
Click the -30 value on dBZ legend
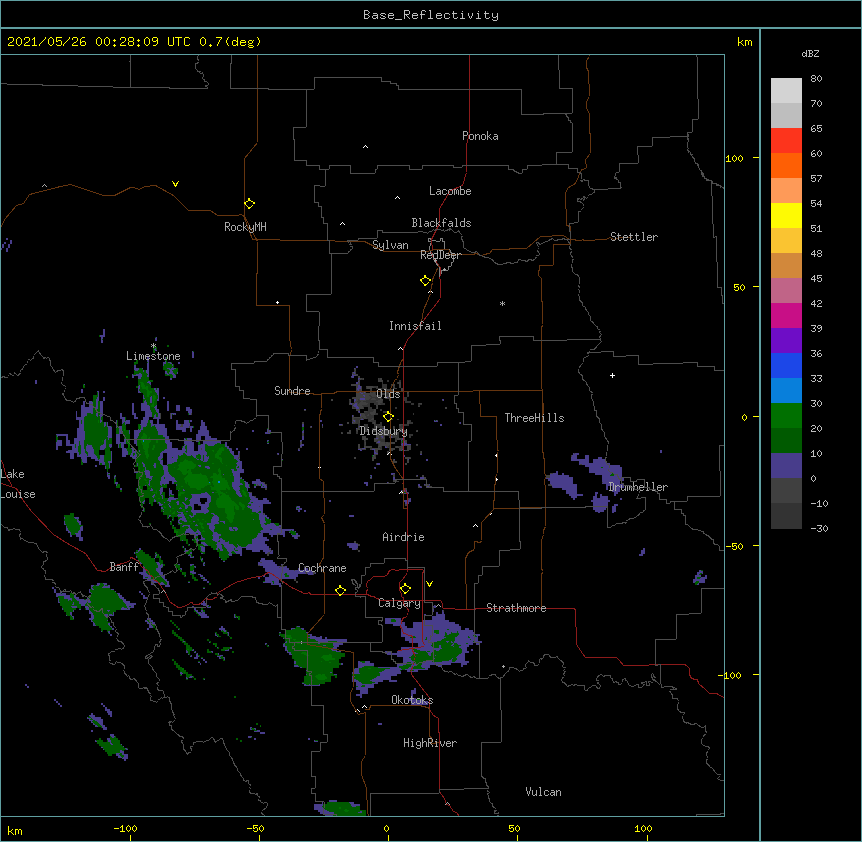pyautogui.click(x=819, y=529)
